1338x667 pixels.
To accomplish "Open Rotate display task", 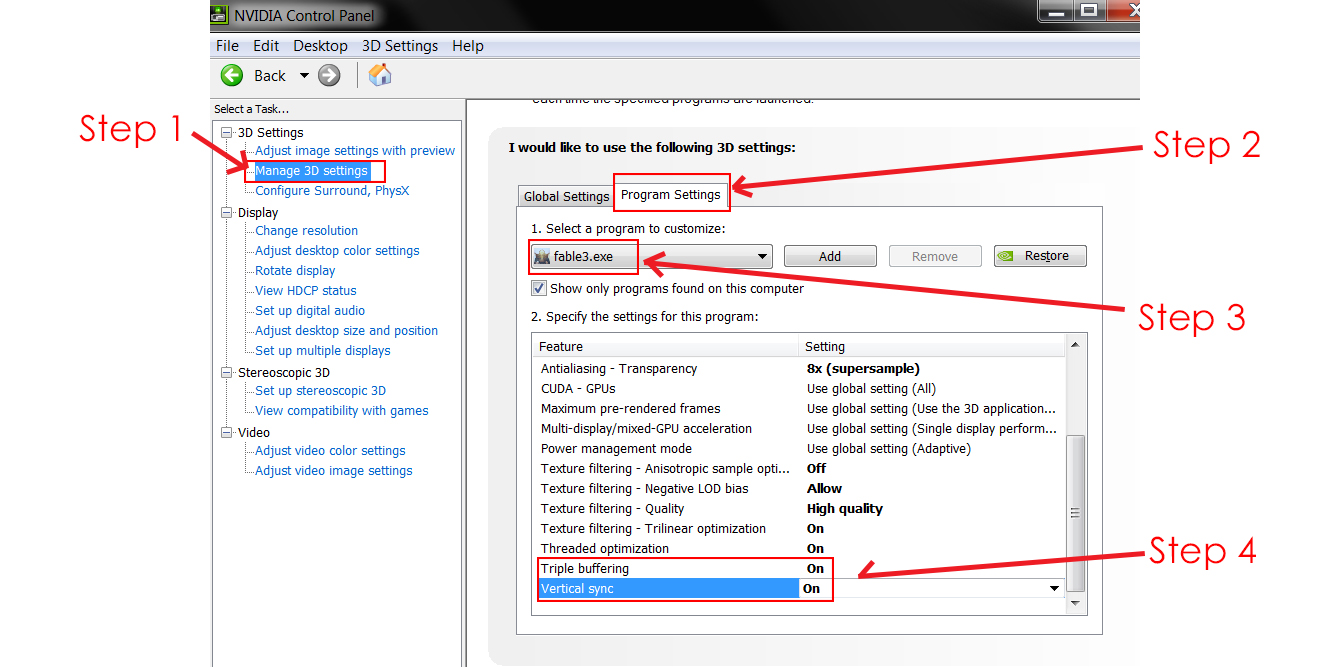I will tap(295, 271).
